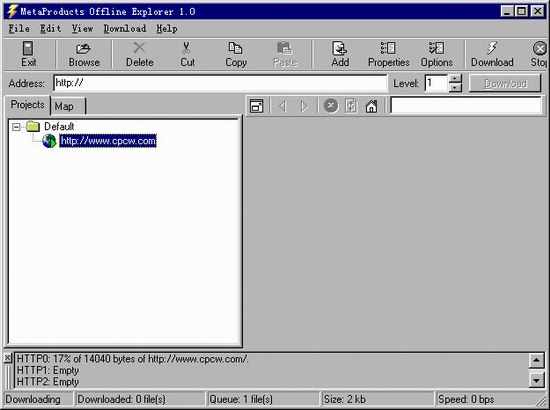Viewport: 550px width, 410px height.
Task: Open the Help menu
Action: pos(167,28)
